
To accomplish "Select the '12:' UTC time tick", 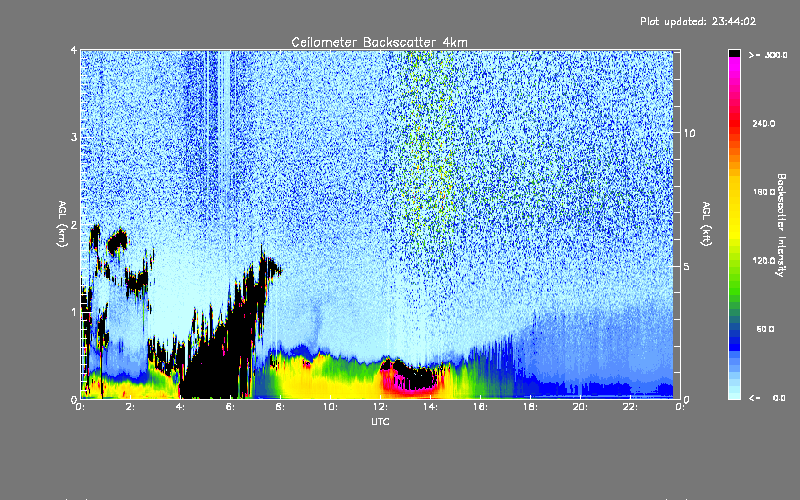I will 380,407.
